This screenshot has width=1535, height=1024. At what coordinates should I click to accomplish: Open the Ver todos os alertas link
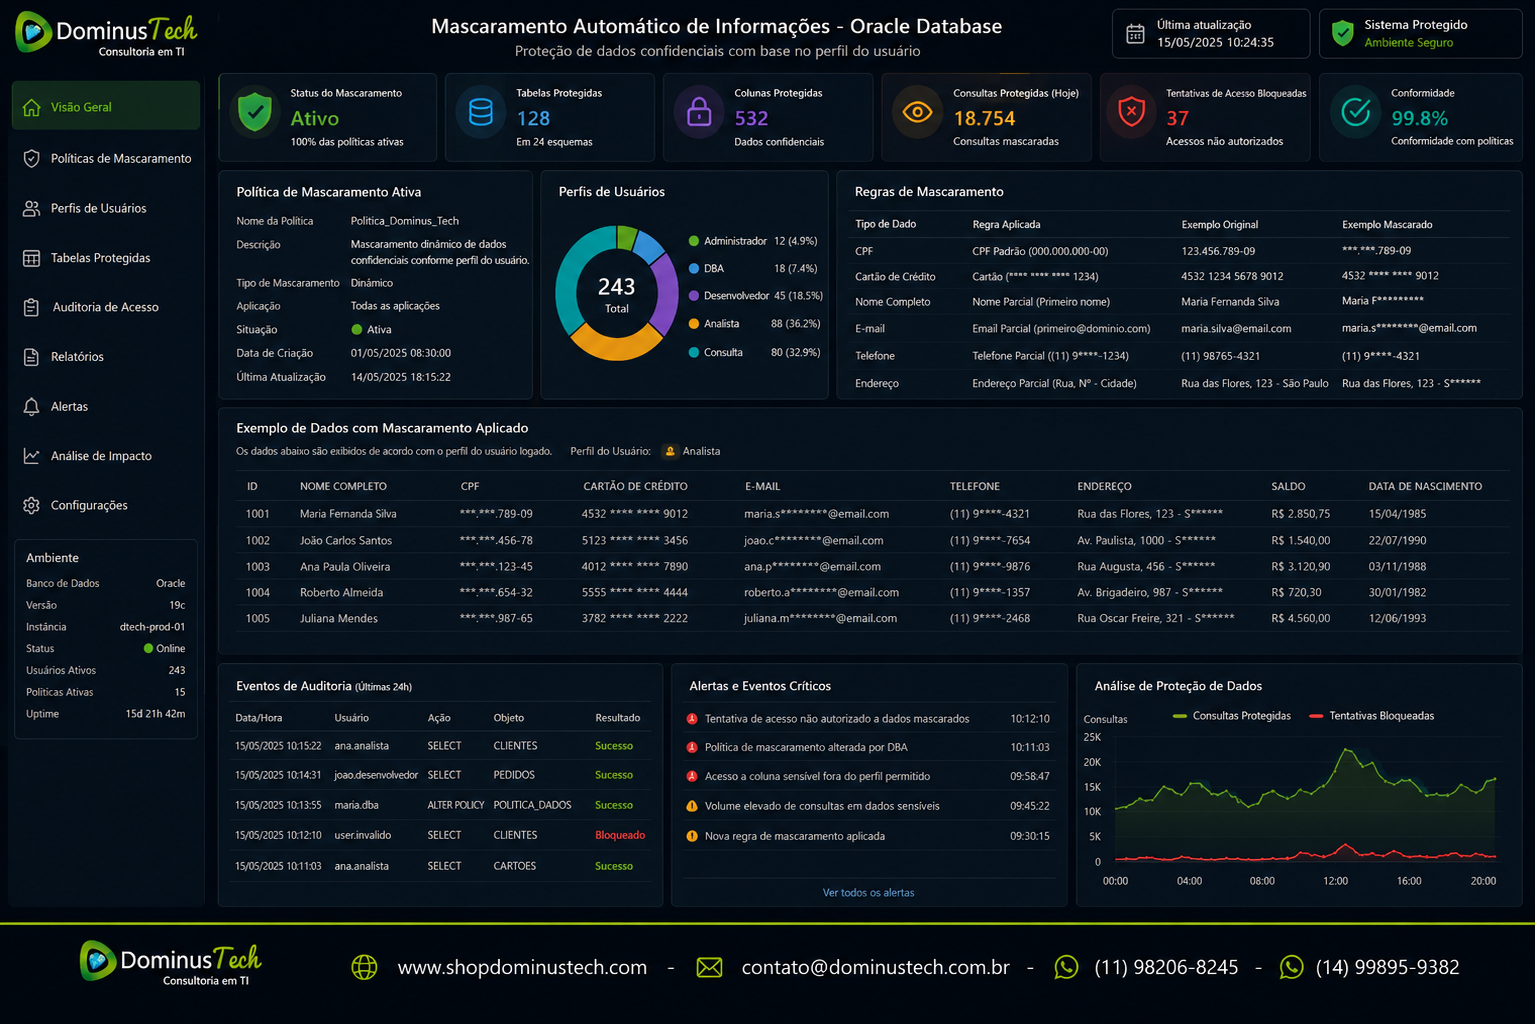[x=868, y=893]
